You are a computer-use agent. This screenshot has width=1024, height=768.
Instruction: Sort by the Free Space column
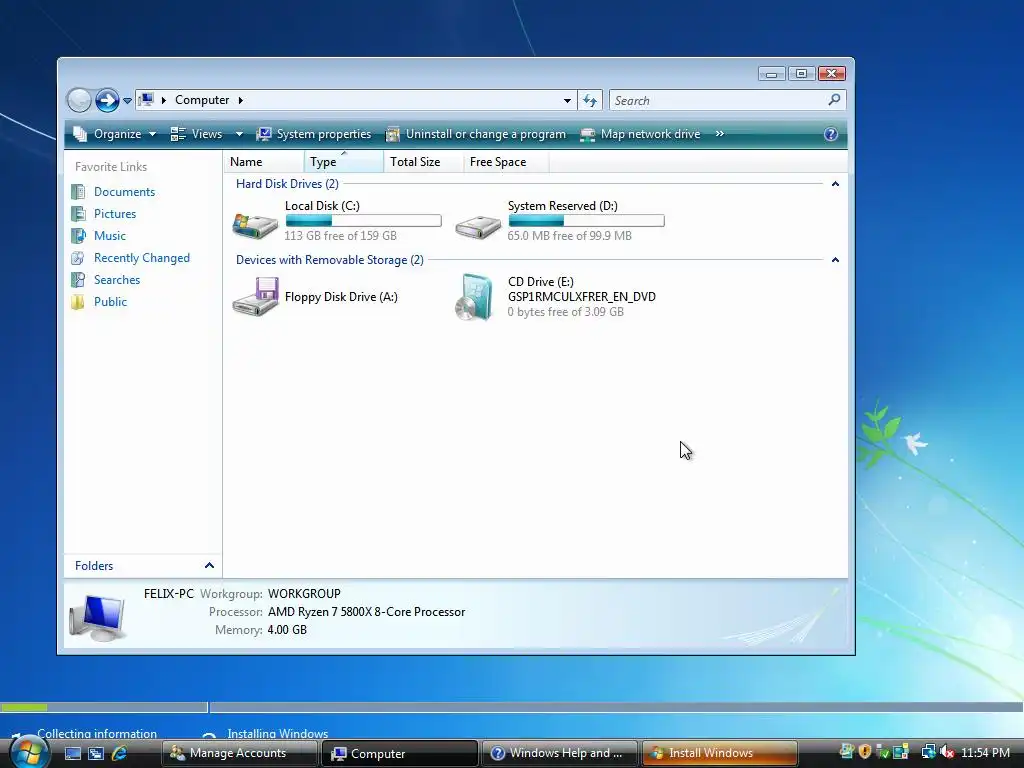pos(506,162)
